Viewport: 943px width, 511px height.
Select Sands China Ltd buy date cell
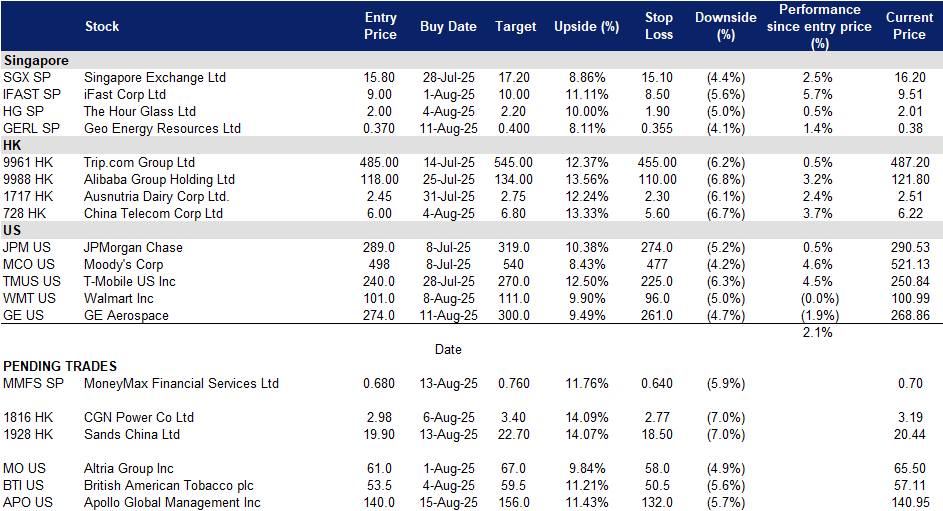coord(449,435)
